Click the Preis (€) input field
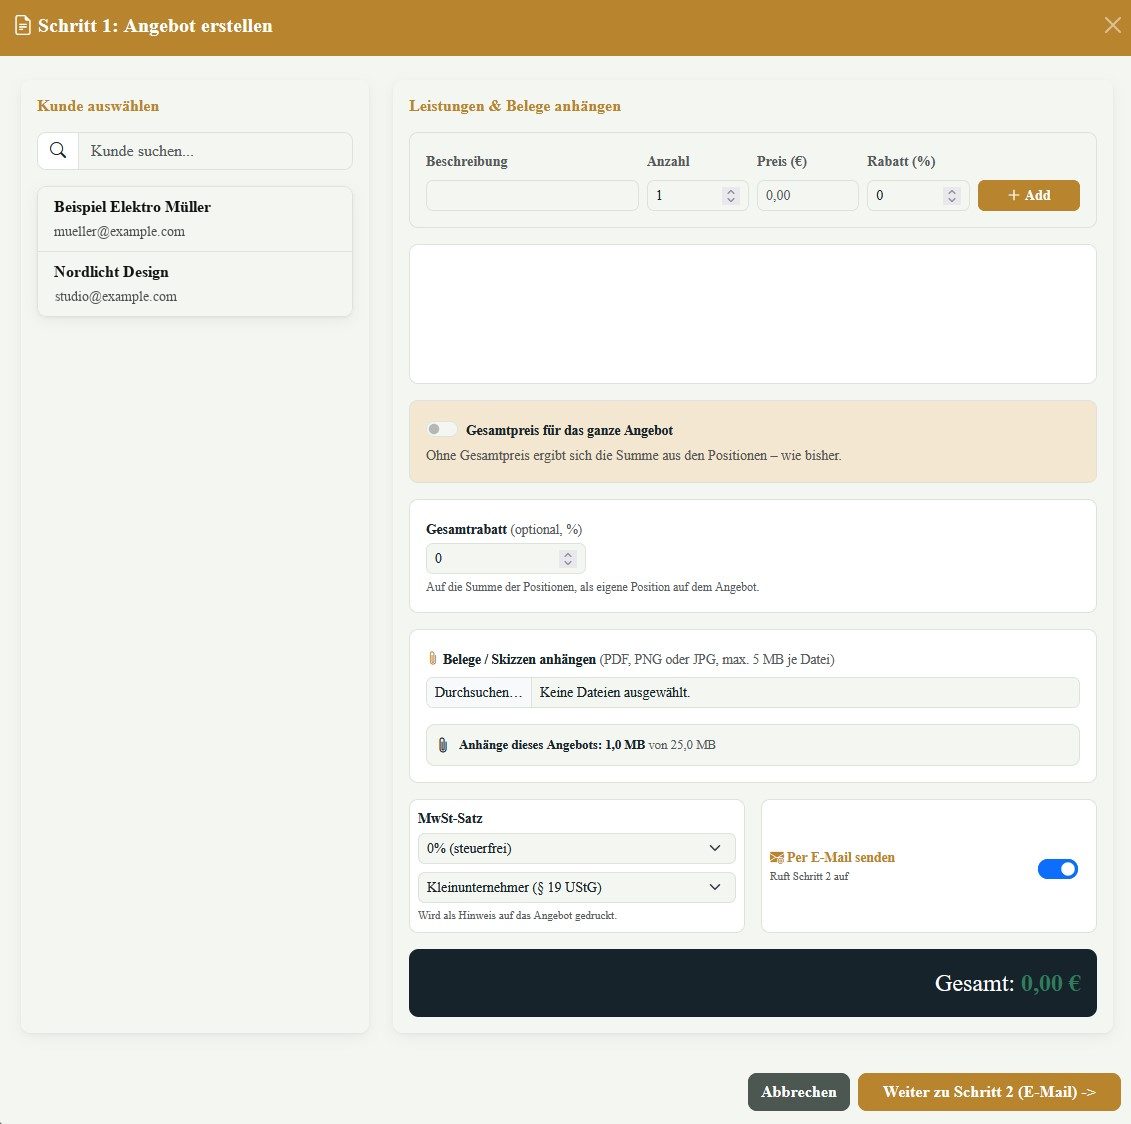 (807, 196)
